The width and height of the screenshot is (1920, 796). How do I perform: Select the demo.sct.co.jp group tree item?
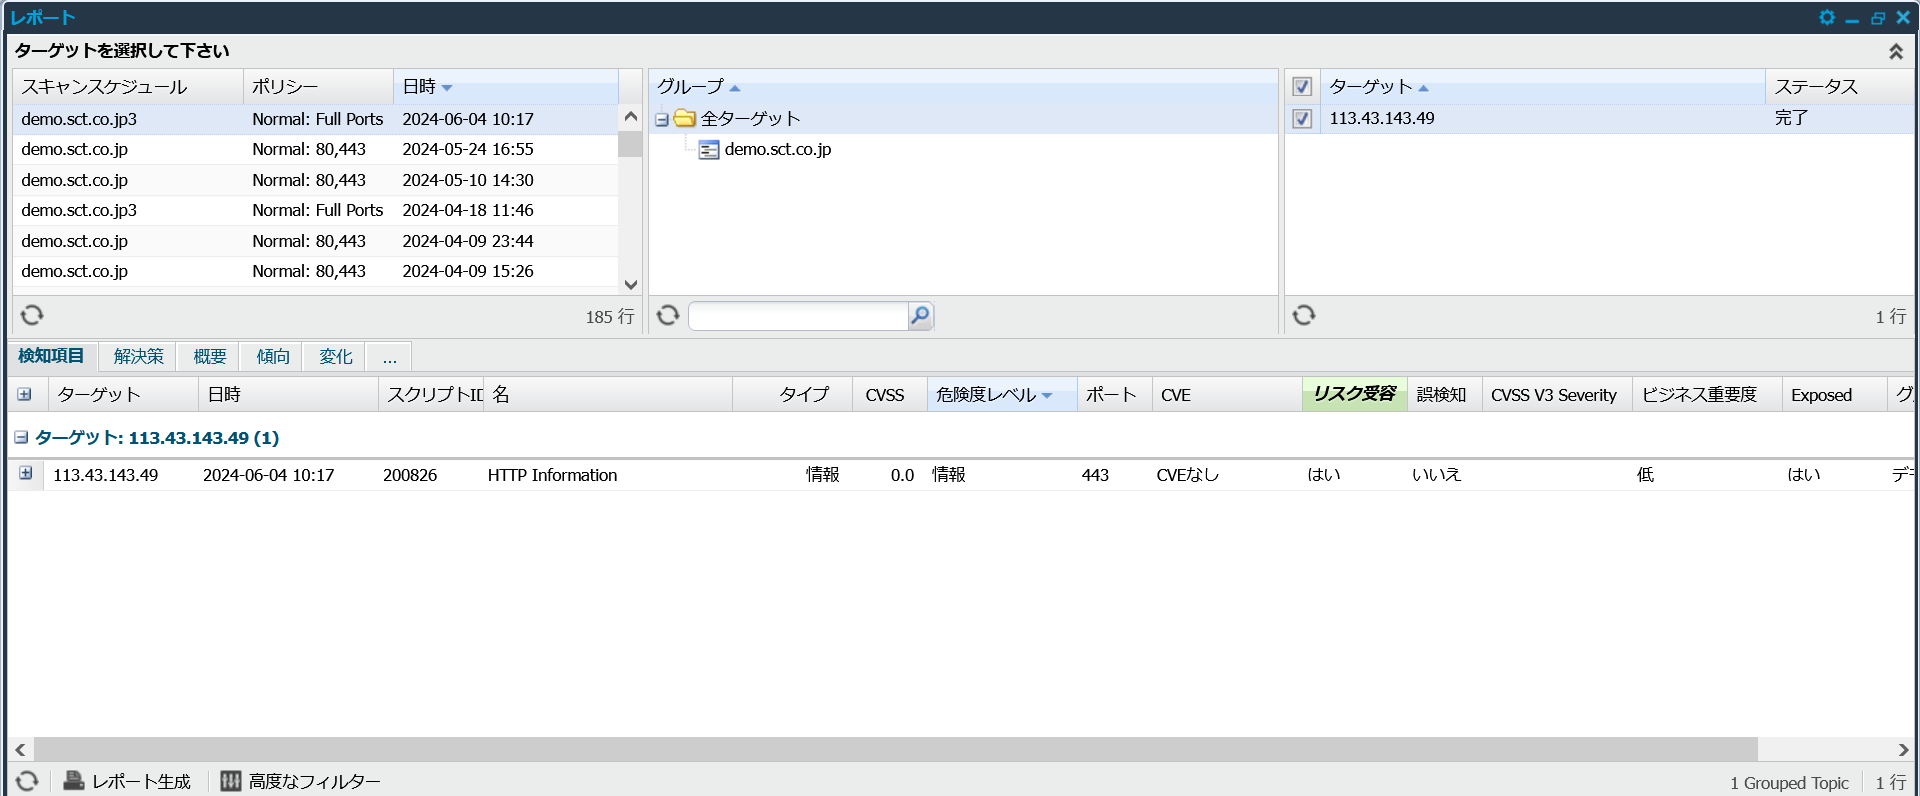tap(778, 149)
